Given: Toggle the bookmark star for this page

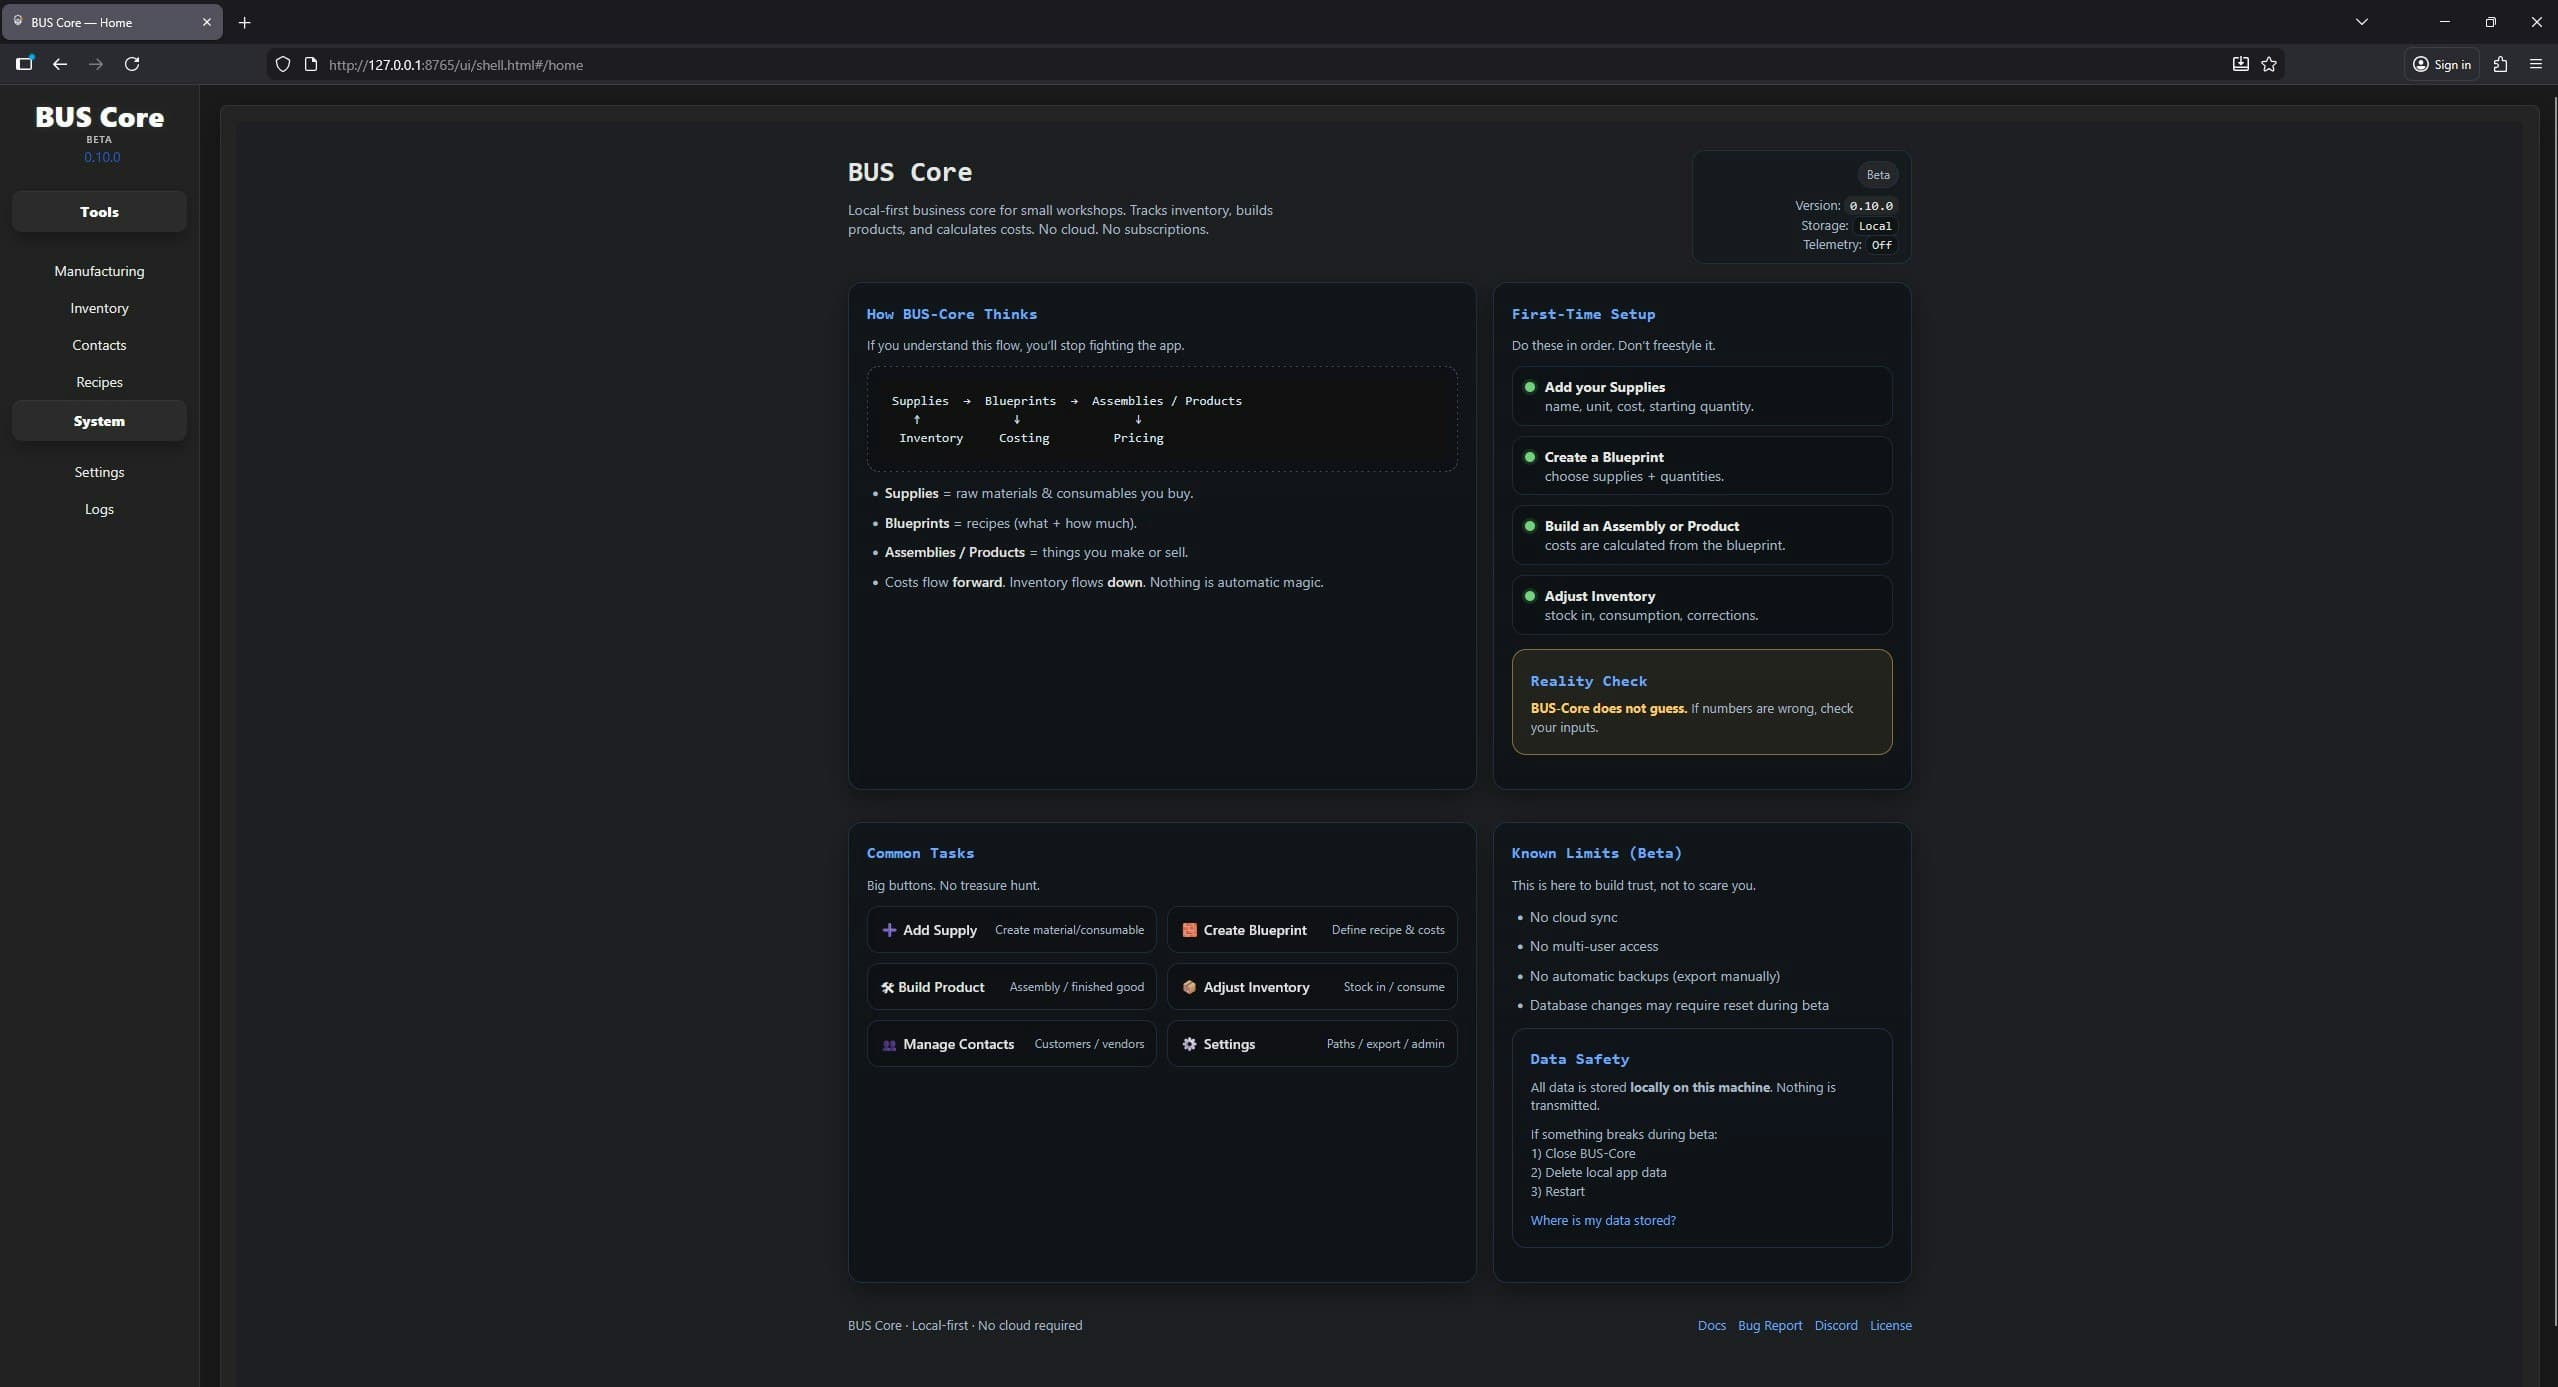Looking at the screenshot, I should pos(2267,64).
